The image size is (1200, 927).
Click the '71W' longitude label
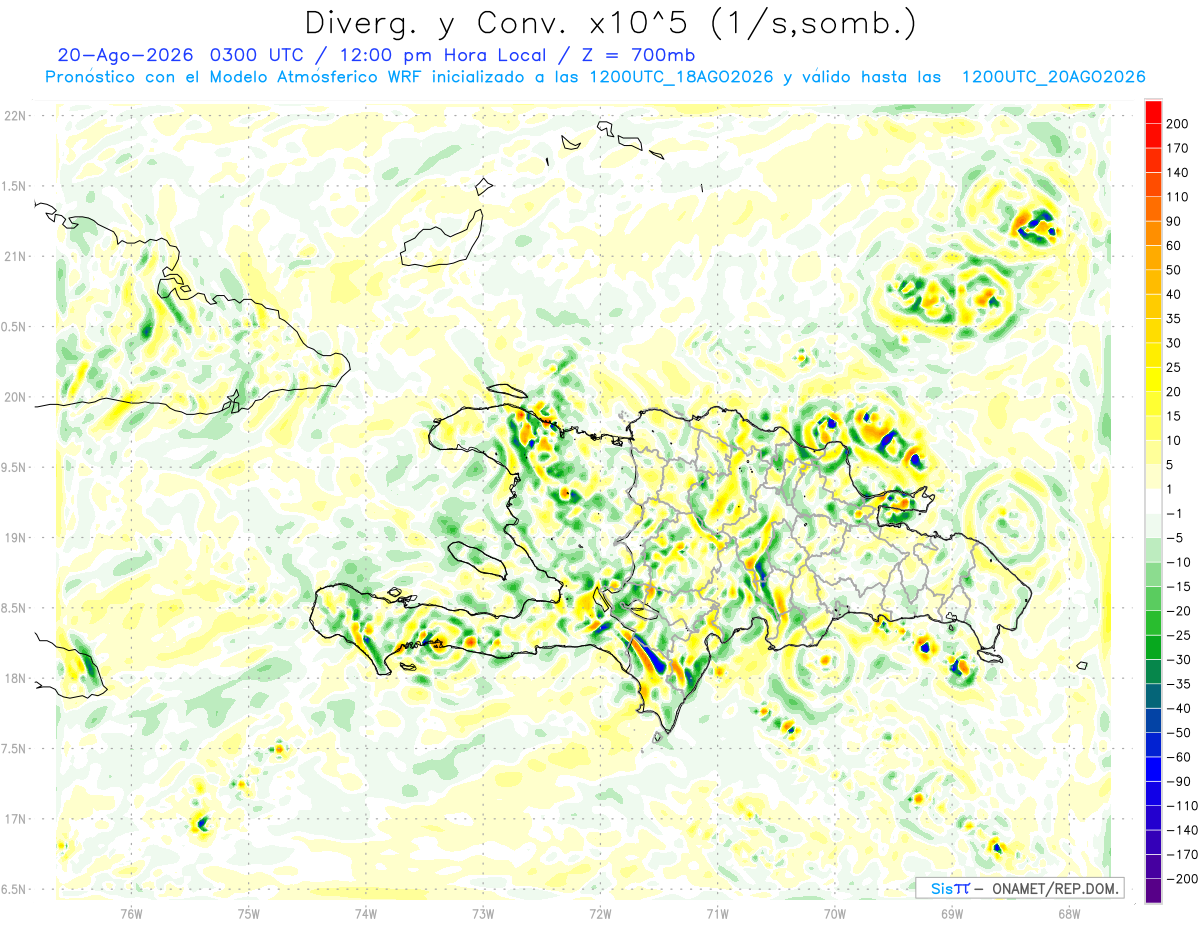pos(717,913)
